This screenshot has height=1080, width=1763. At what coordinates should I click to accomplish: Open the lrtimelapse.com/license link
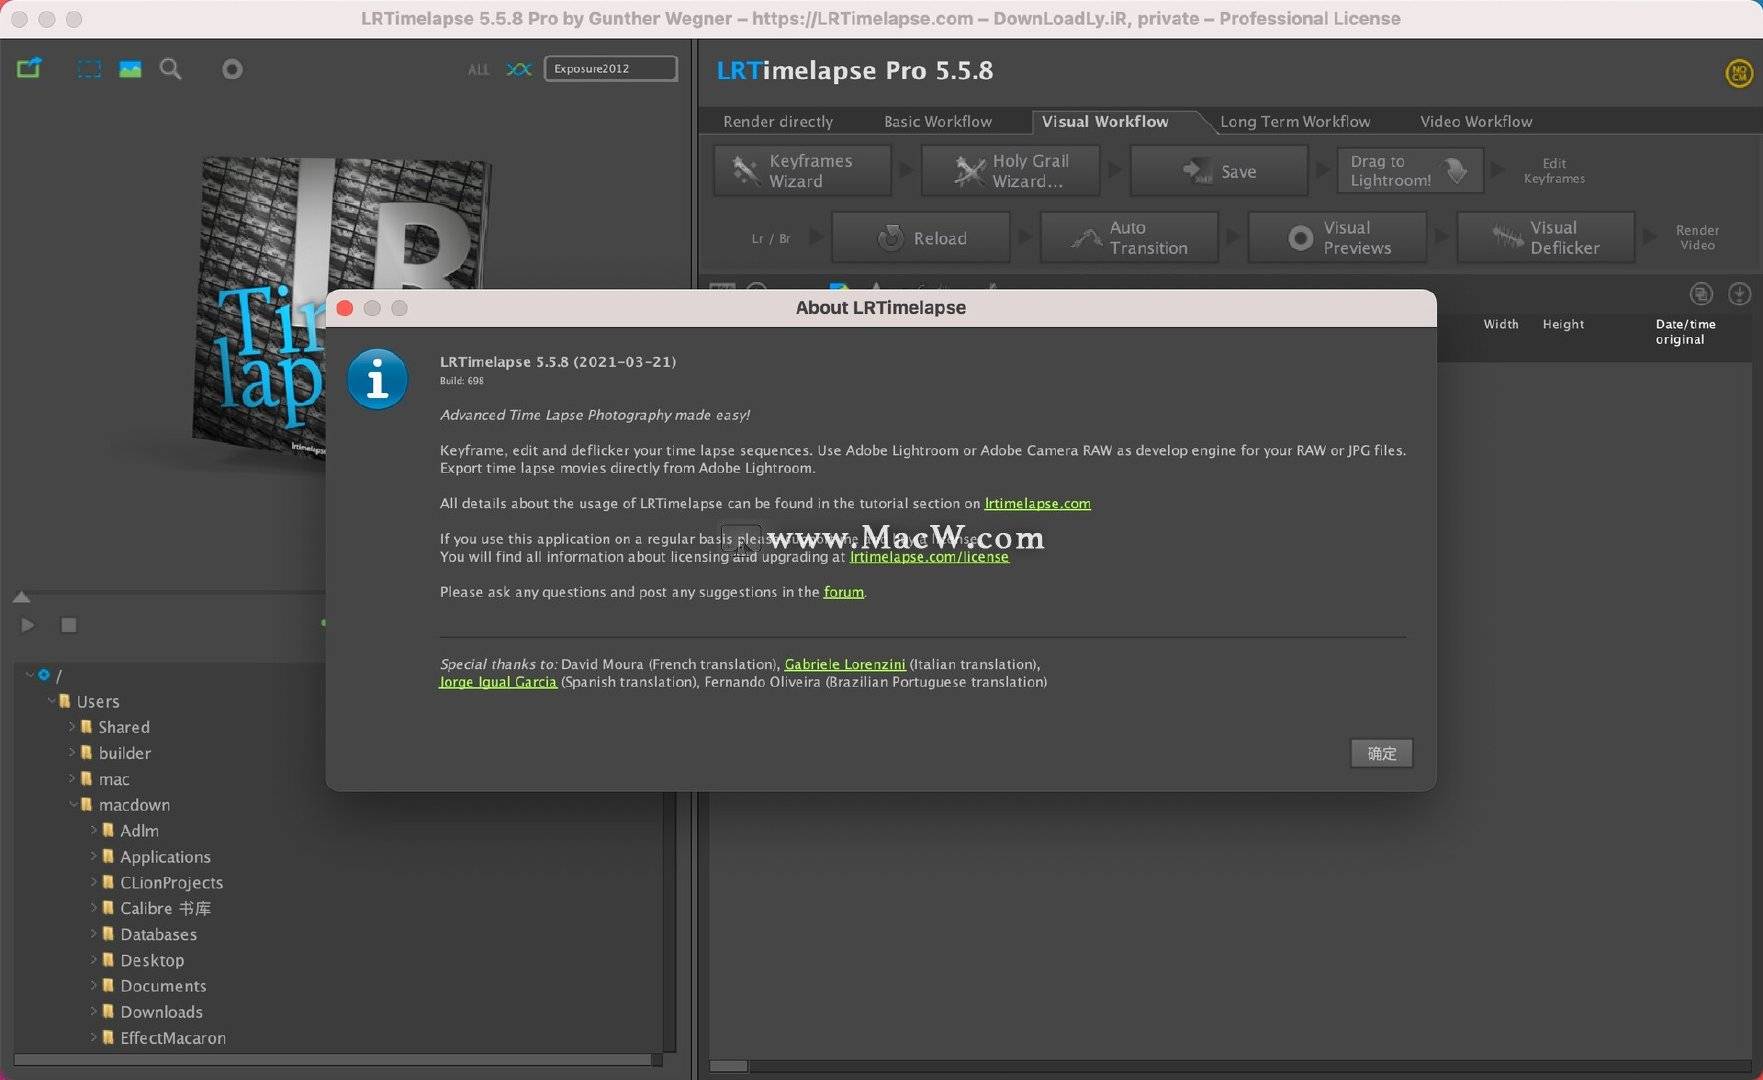929,557
